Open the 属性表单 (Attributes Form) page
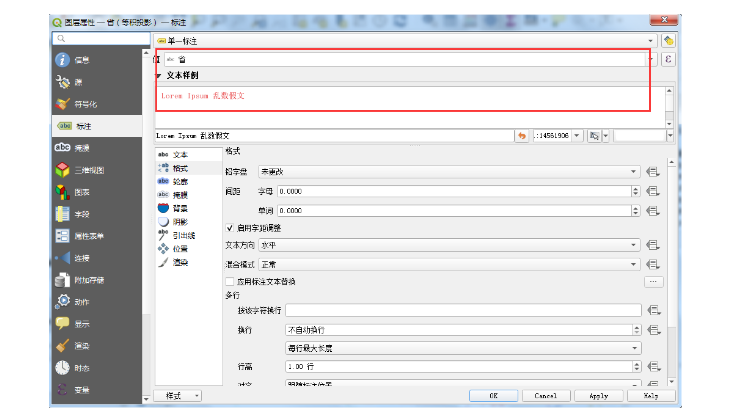This screenshot has width=734, height=416. coord(97,236)
